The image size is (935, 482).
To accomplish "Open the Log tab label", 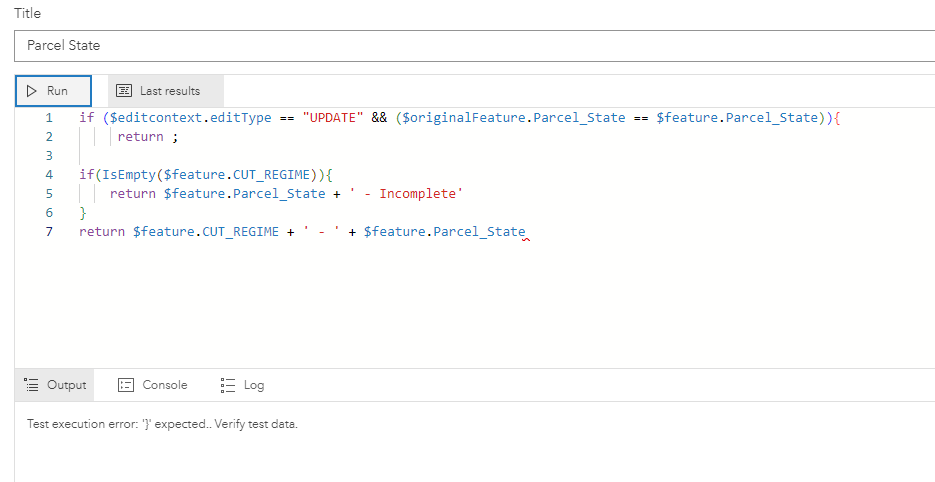I will tap(254, 385).
